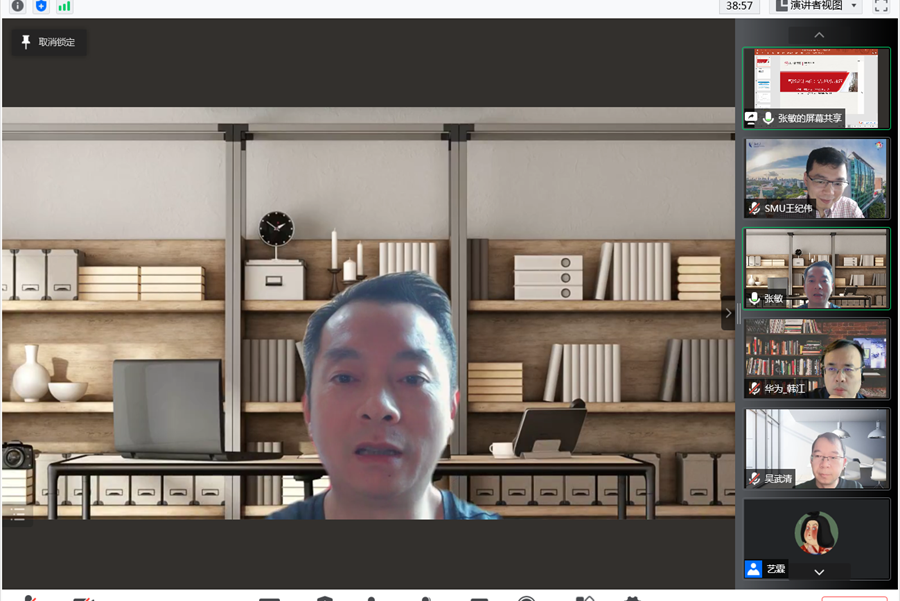
Task: Open the 演讲者视图 layout dropdown
Action: click(817, 6)
